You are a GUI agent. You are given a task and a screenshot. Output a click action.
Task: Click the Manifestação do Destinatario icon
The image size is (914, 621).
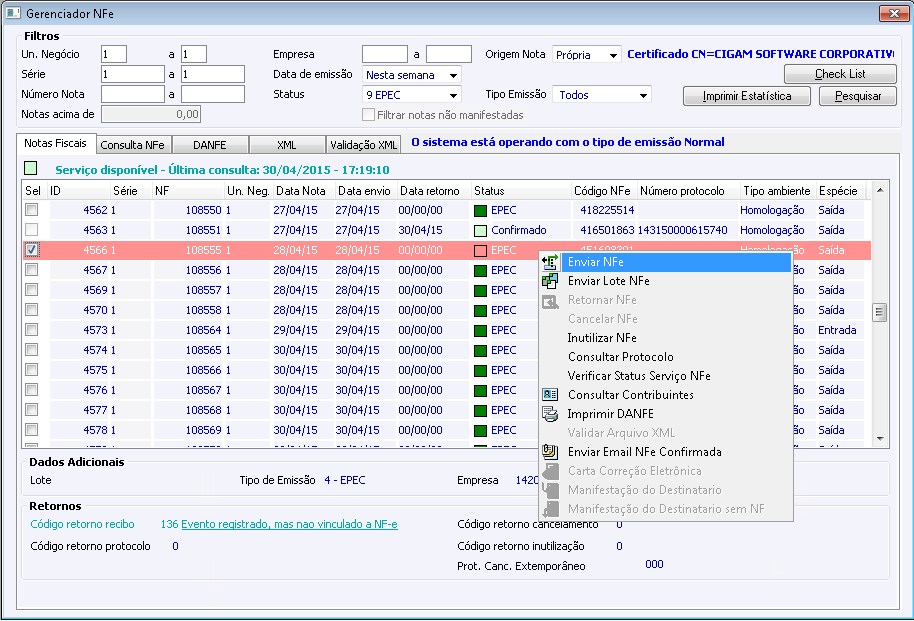[x=550, y=490]
